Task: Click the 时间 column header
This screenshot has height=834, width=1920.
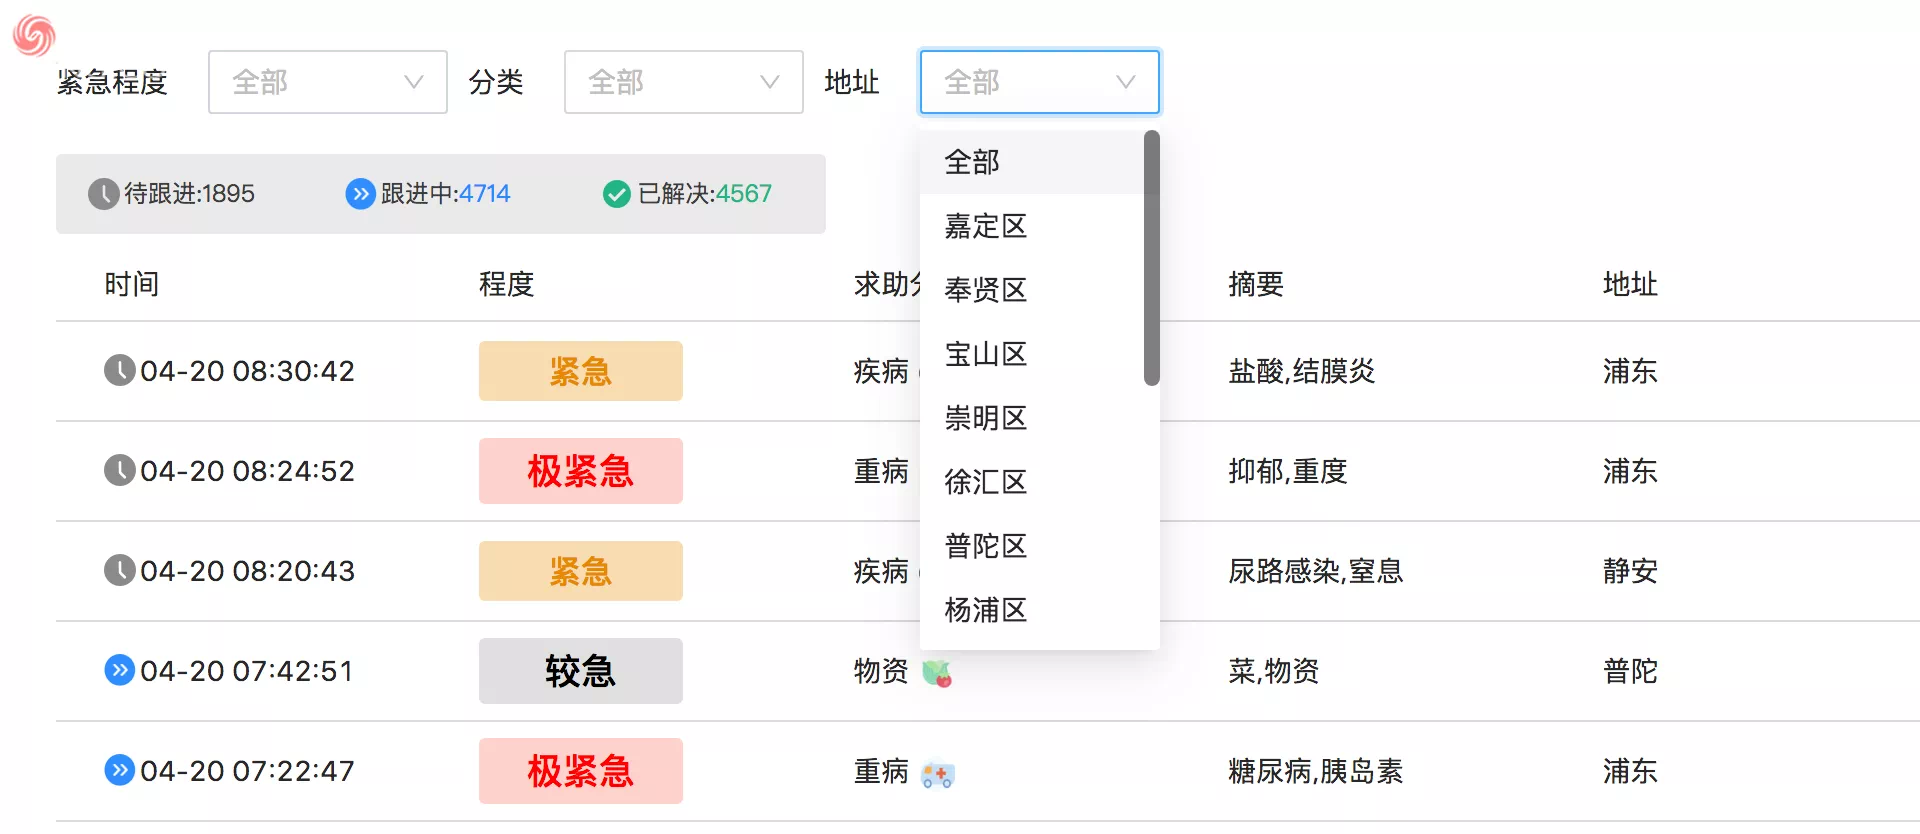Action: 132,284
